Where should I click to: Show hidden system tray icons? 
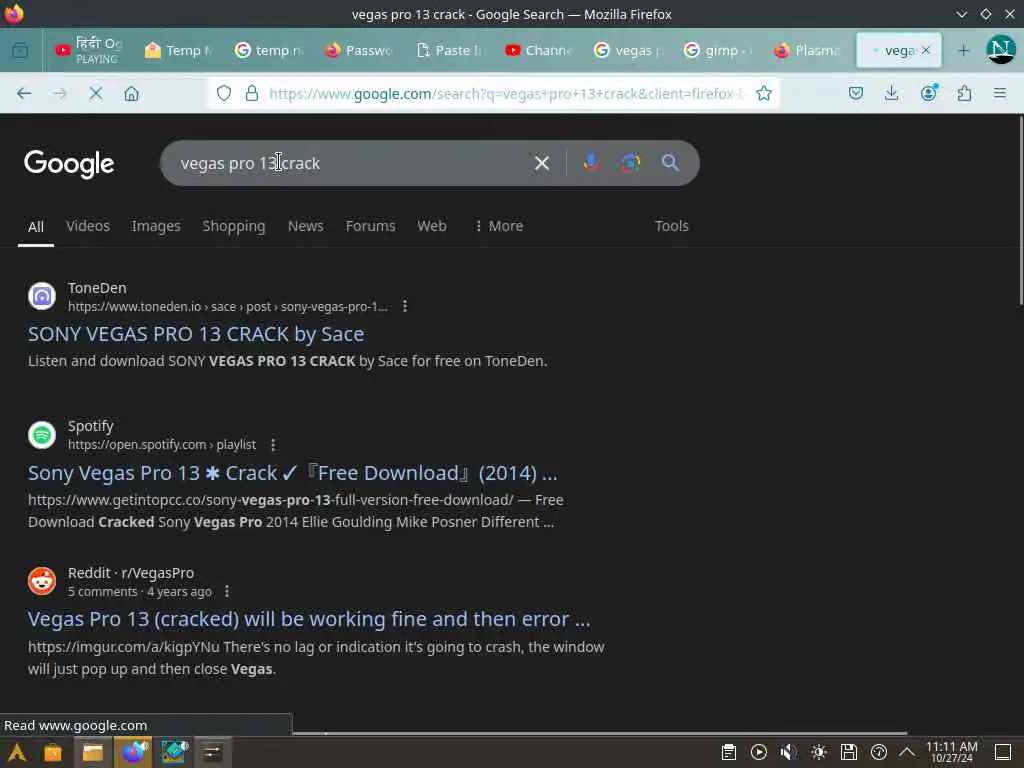907,752
